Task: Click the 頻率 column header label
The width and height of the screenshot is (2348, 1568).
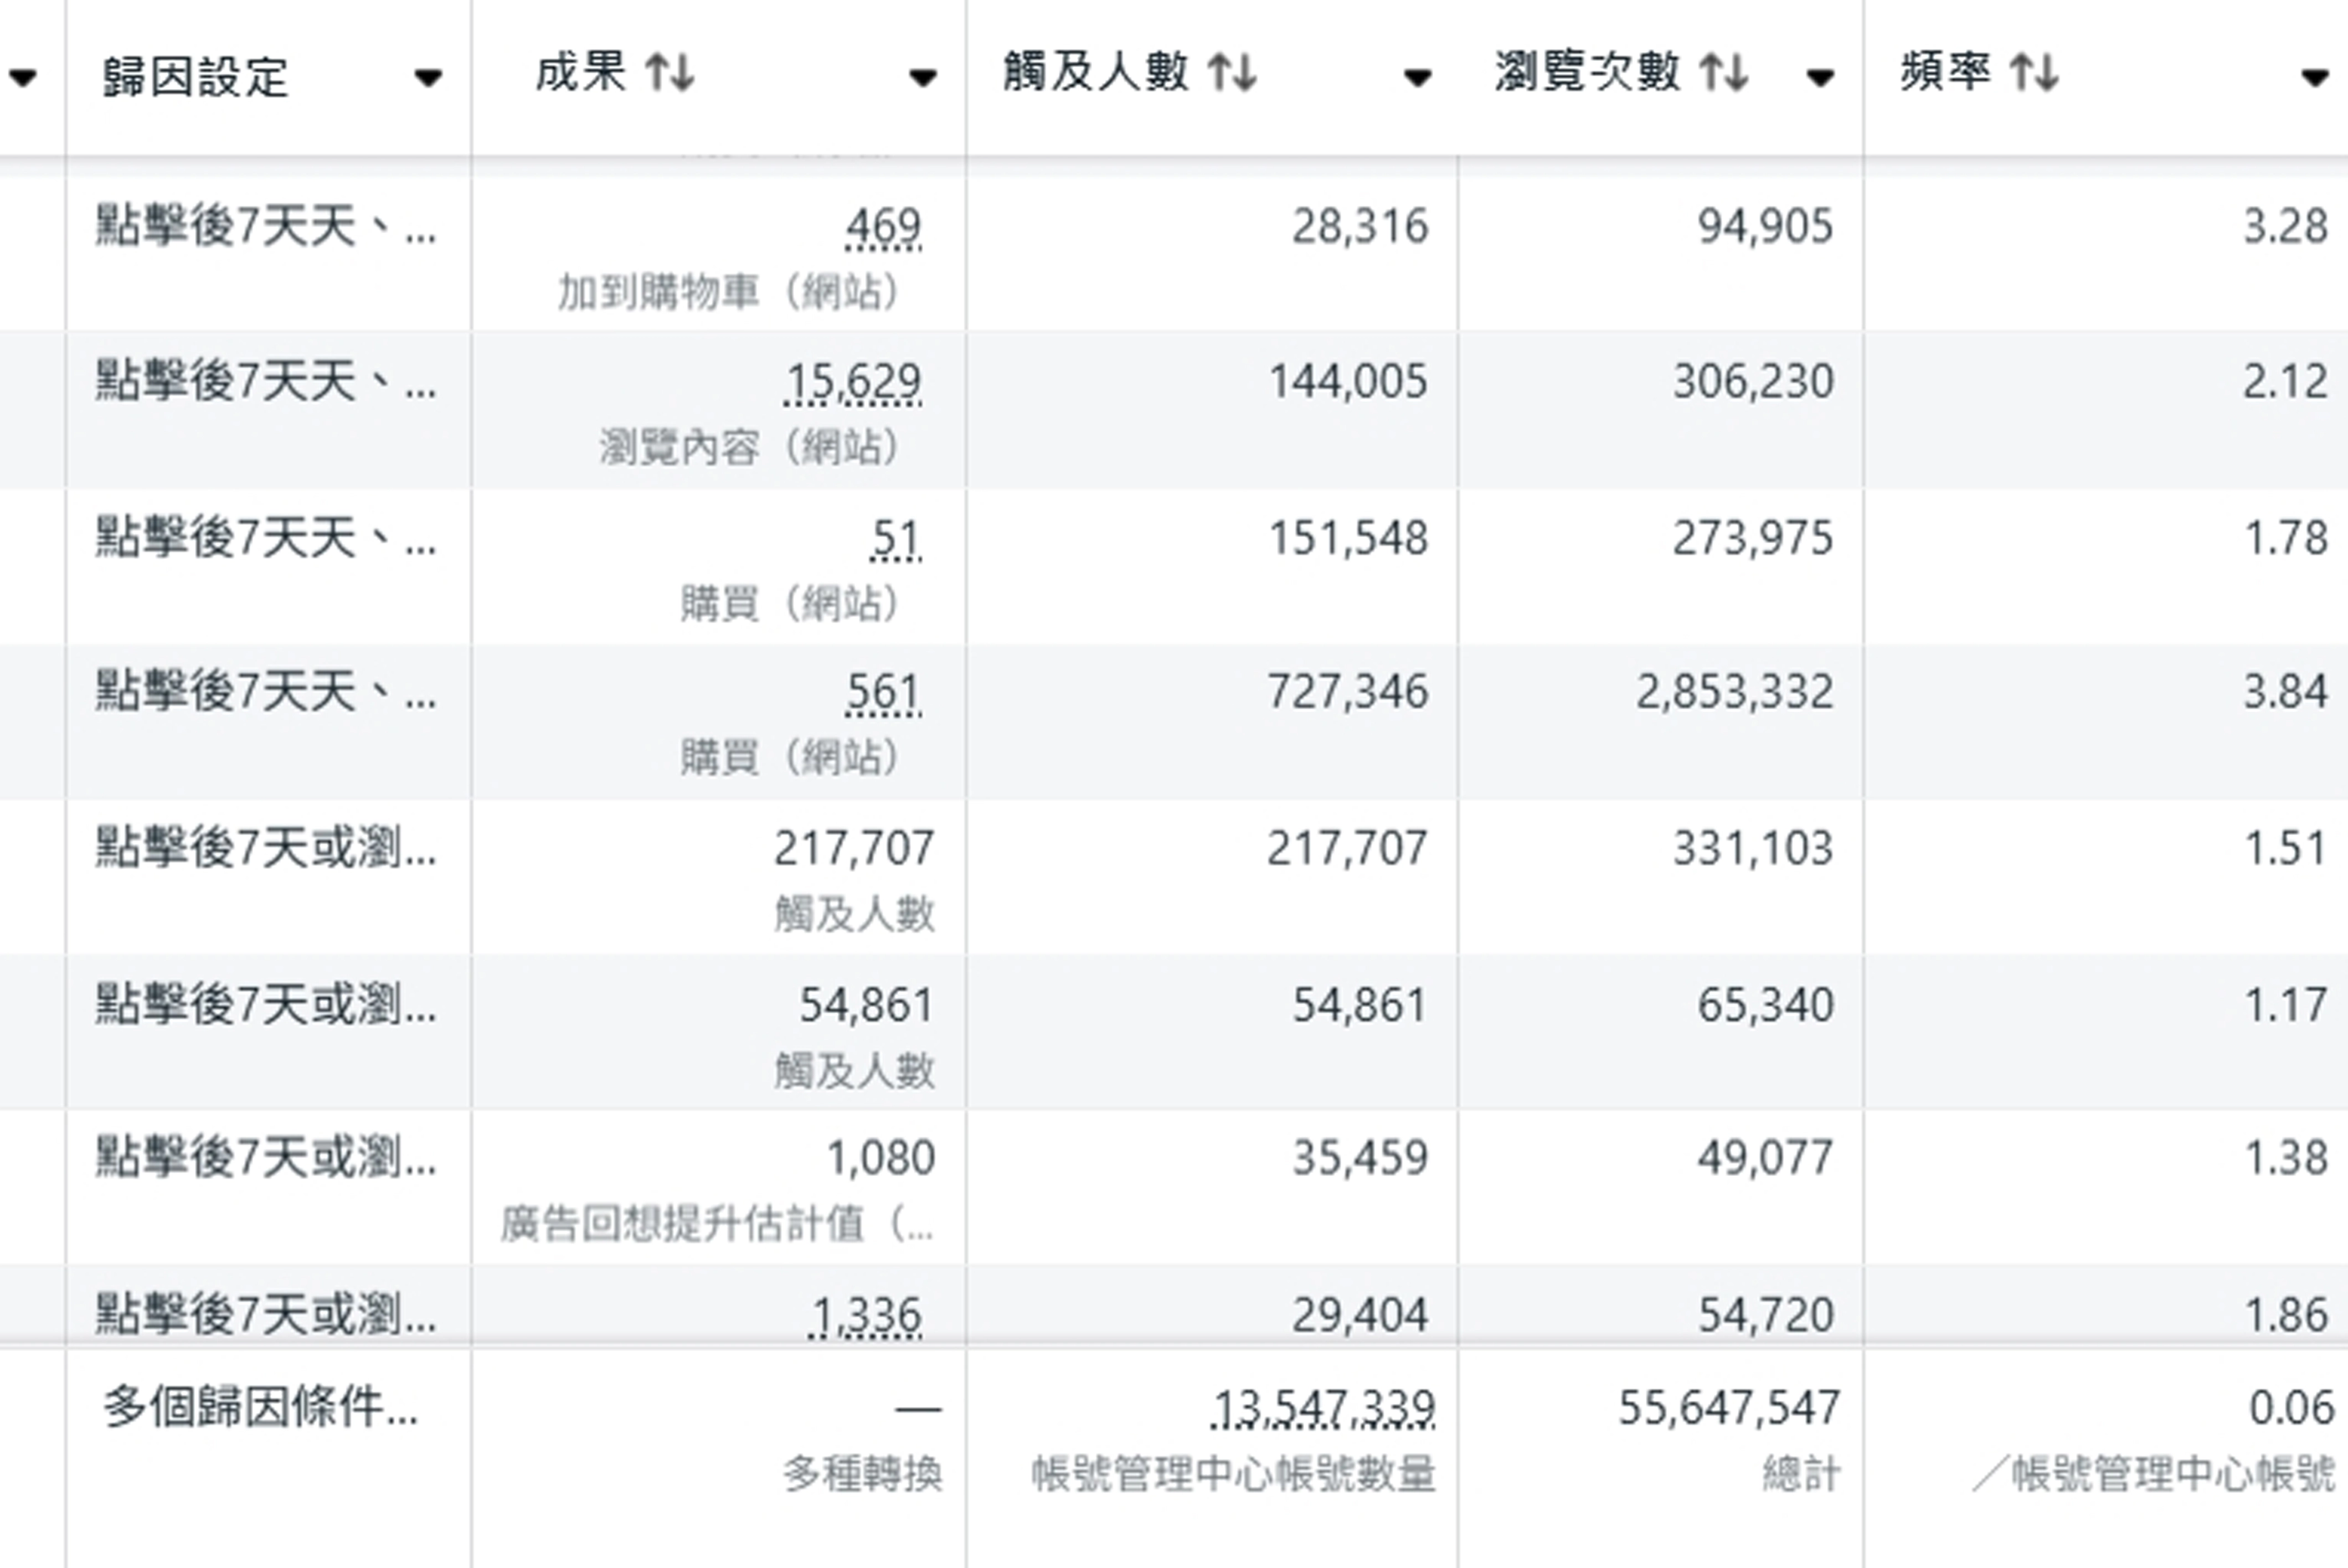Action: click(x=1946, y=73)
